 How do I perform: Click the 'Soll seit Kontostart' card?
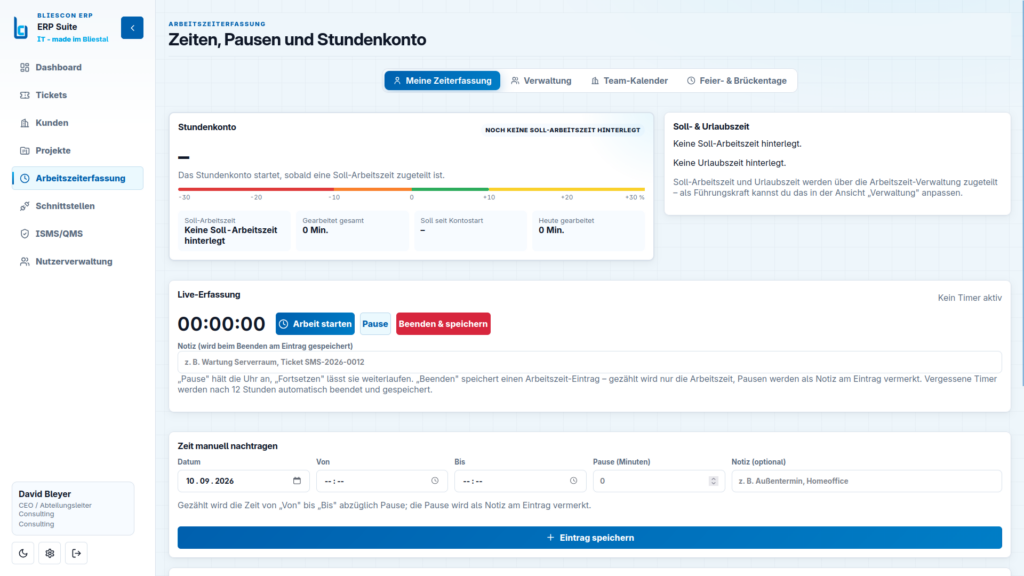[x=470, y=231]
